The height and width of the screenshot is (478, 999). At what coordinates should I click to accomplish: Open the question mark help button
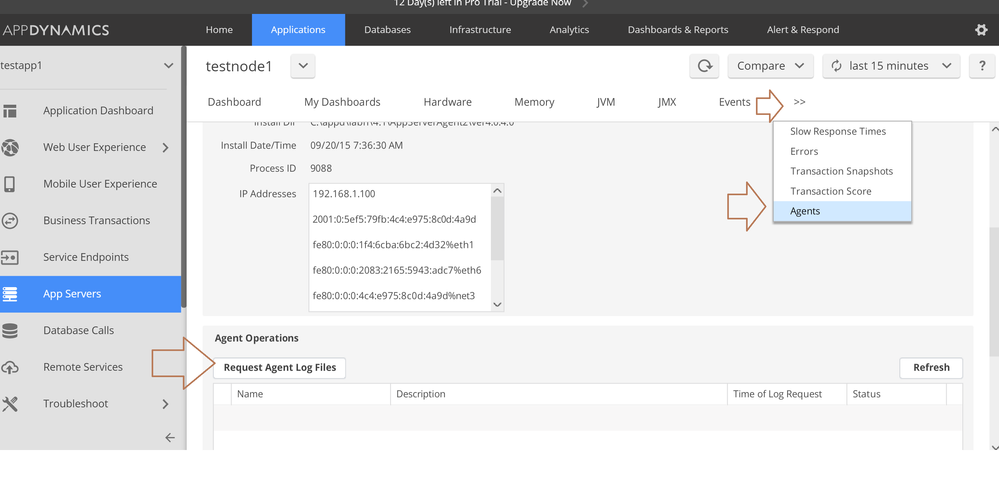[982, 66]
